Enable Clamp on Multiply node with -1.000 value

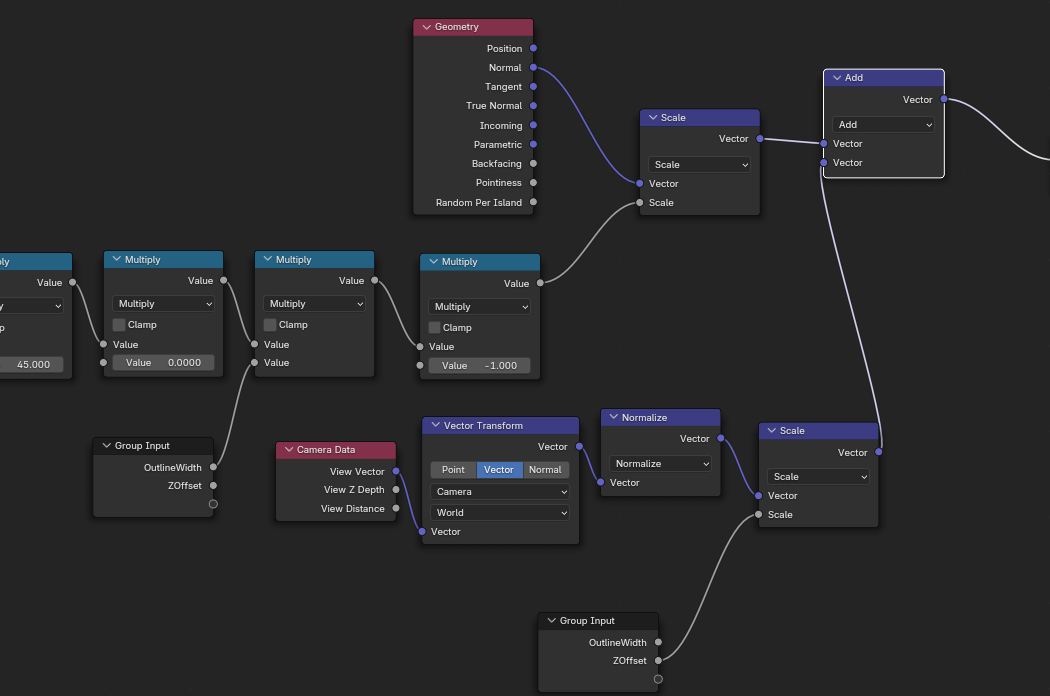(435, 328)
